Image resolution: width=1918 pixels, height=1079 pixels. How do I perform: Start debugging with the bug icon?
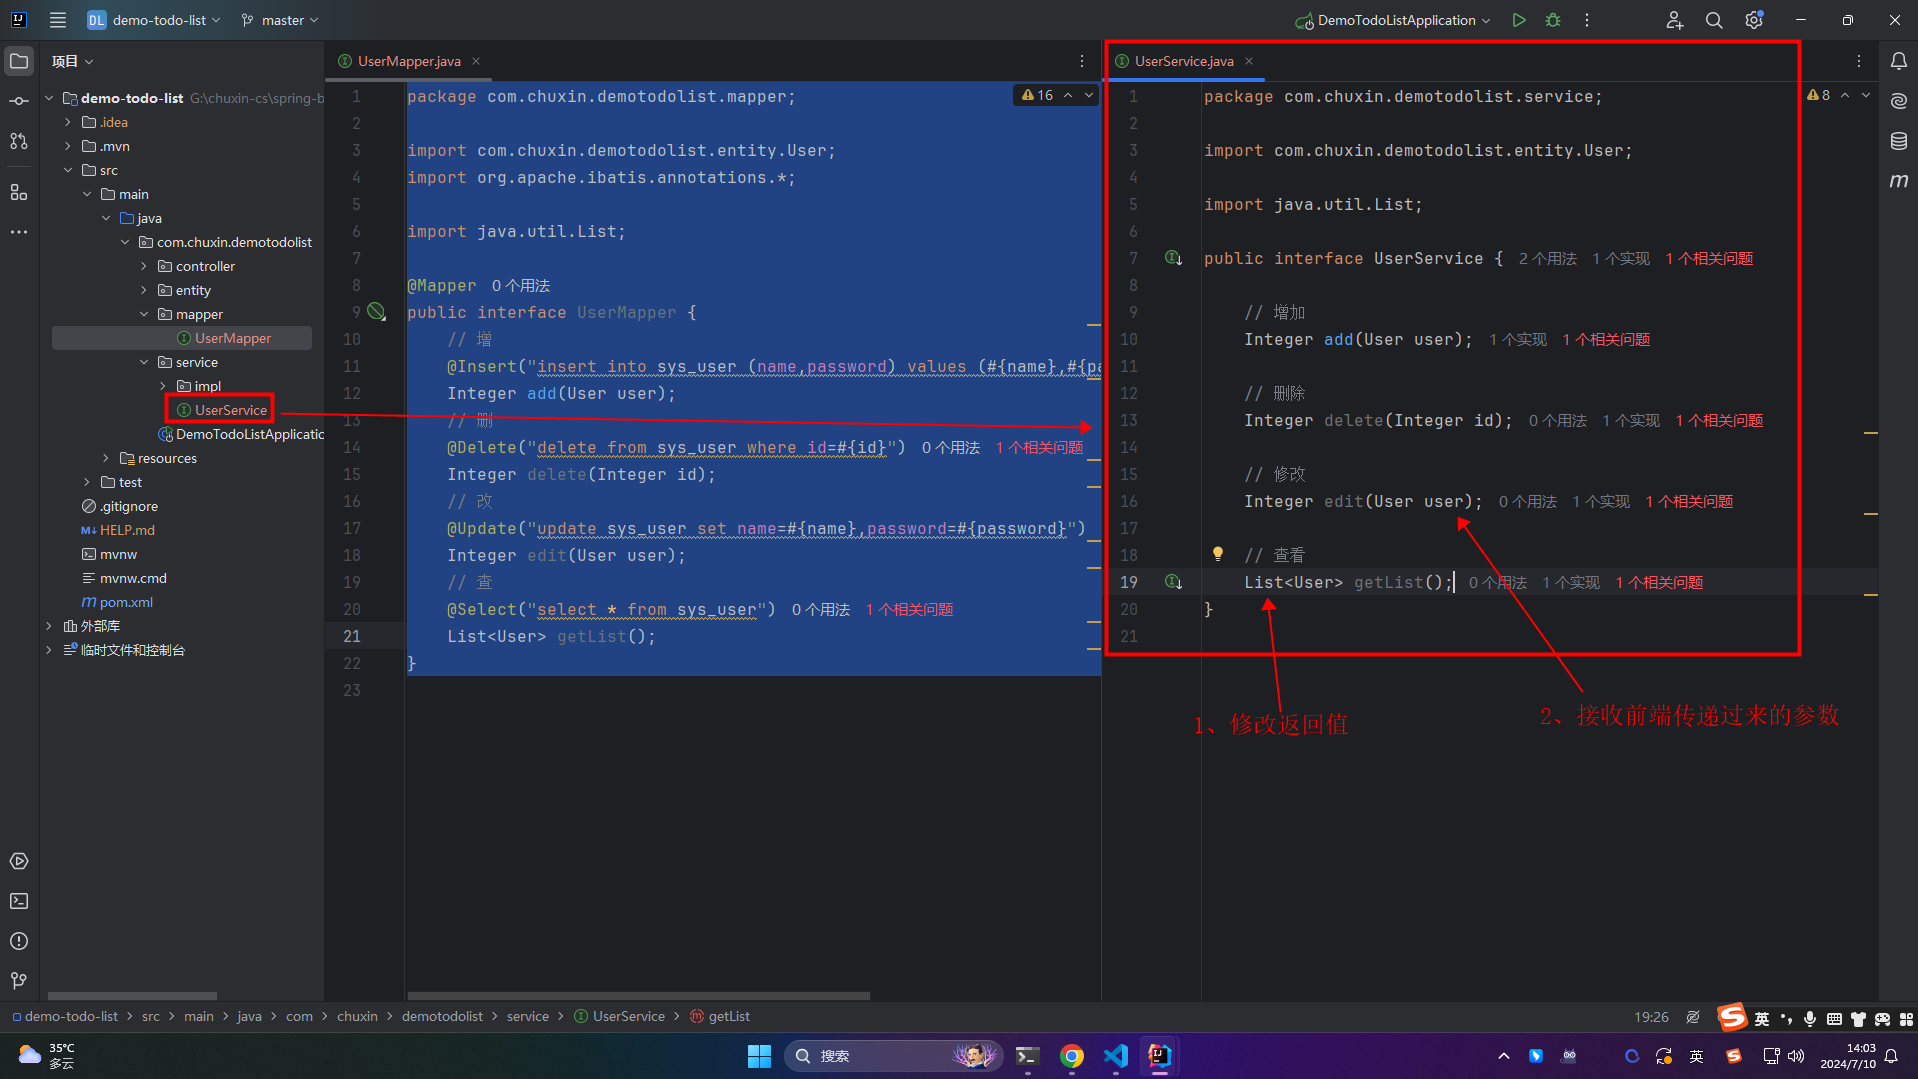click(1553, 20)
